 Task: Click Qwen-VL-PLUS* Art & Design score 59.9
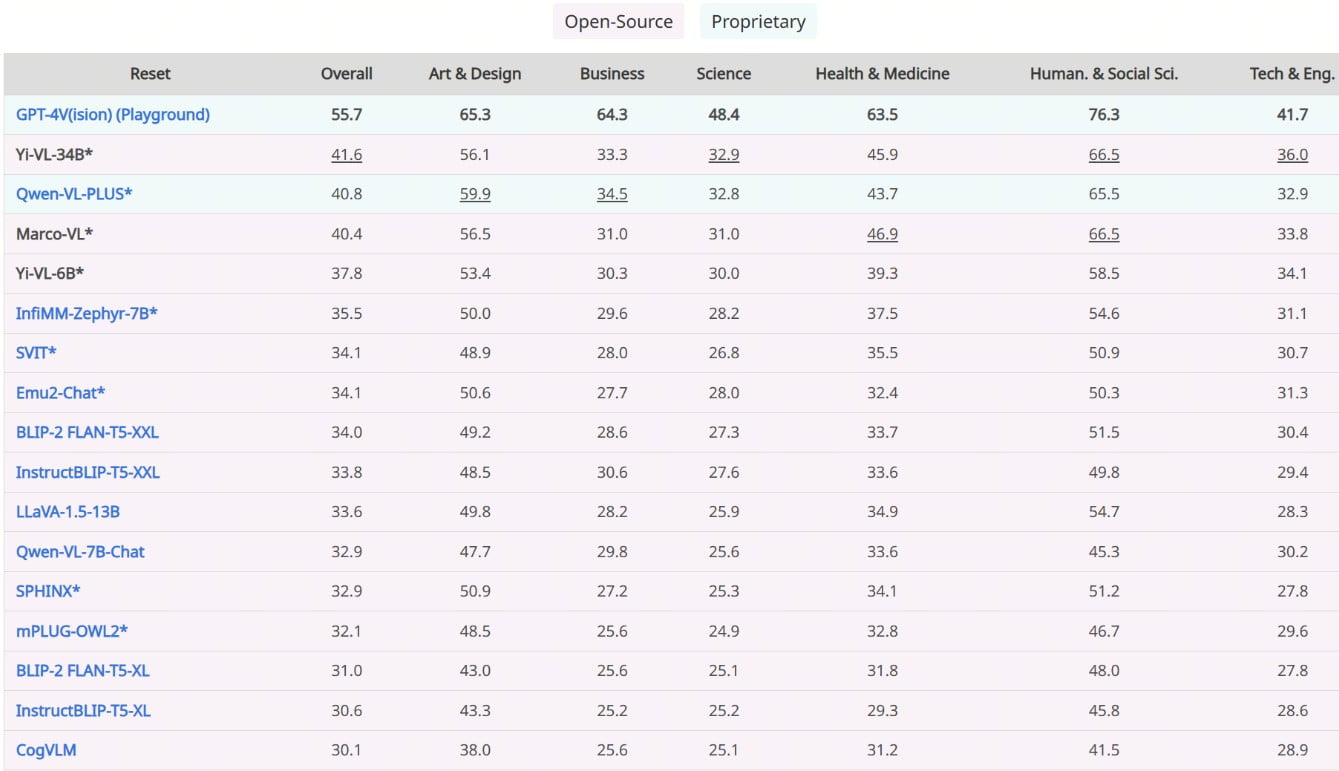[475, 194]
